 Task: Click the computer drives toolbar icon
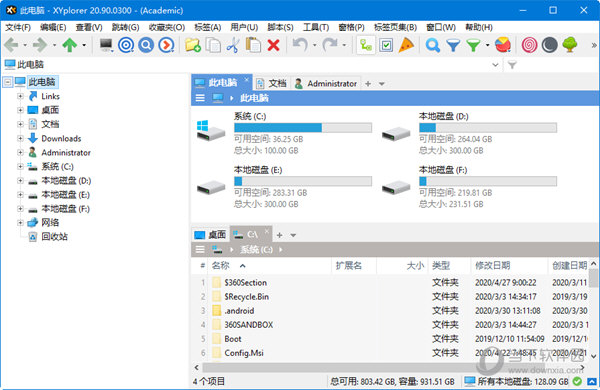(x=106, y=45)
